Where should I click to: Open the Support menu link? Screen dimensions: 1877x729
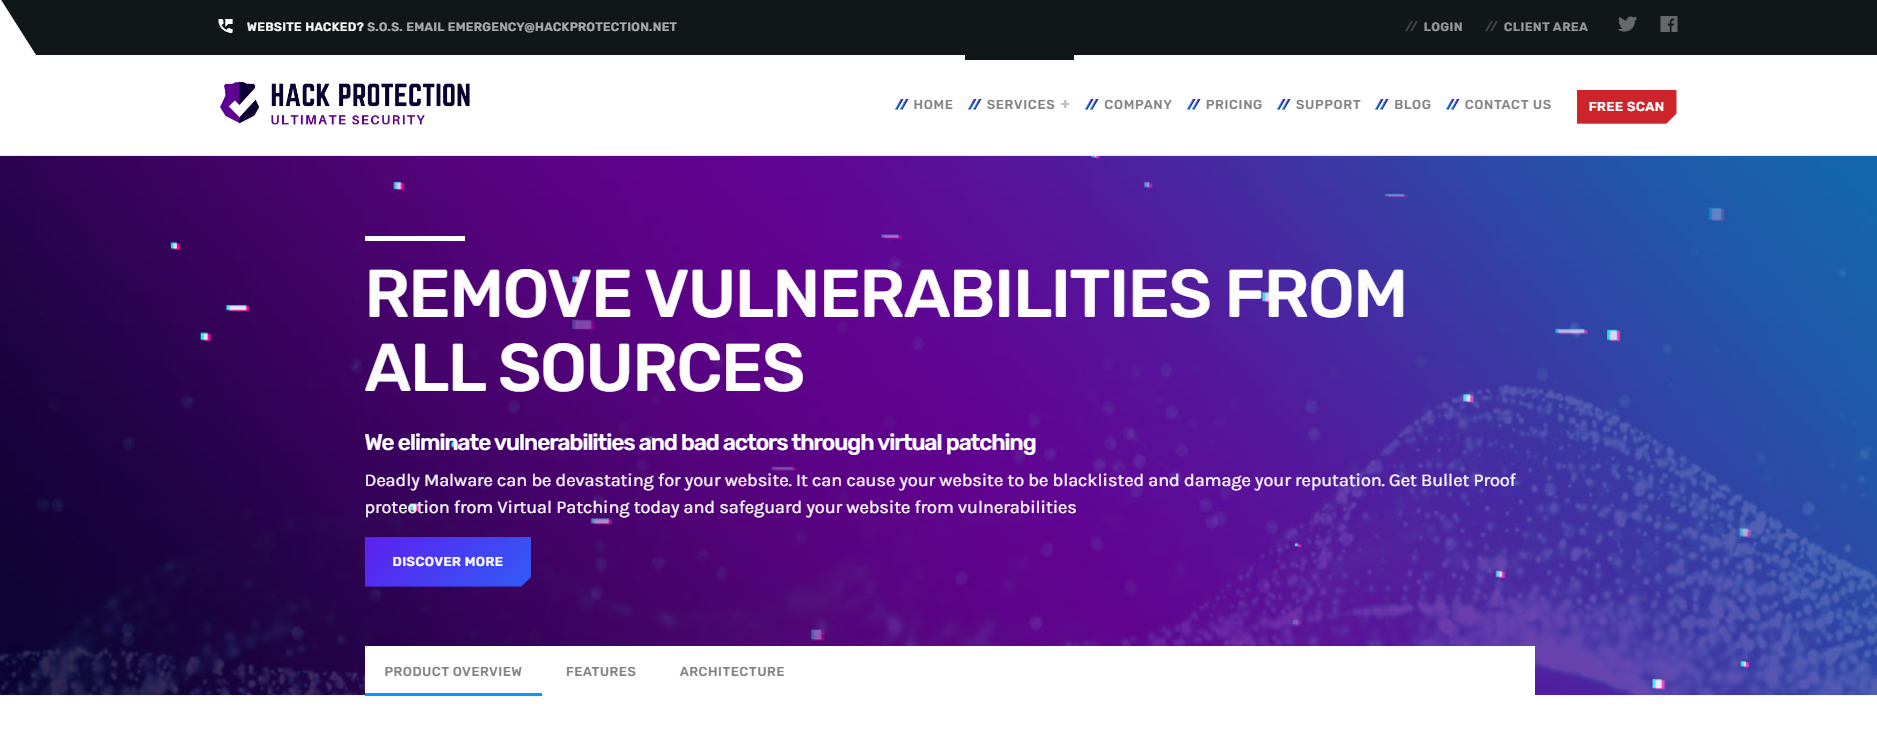coord(1327,105)
